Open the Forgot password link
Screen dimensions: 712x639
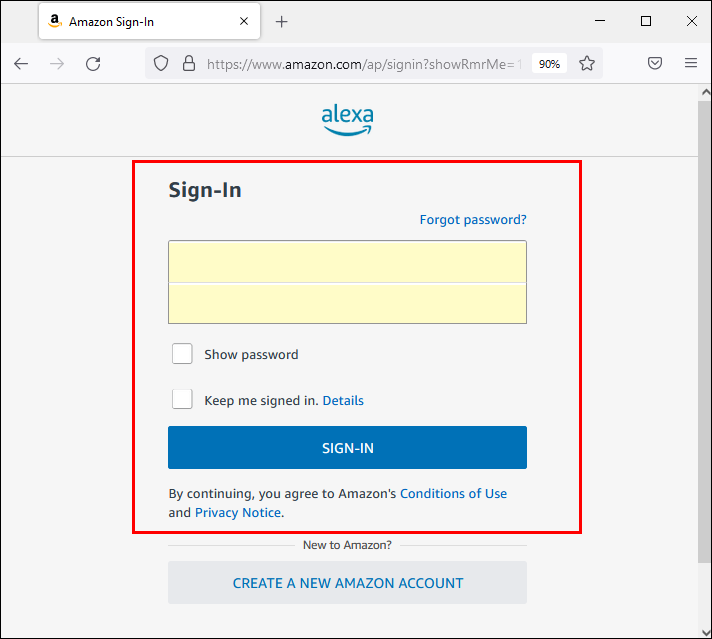[473, 220]
